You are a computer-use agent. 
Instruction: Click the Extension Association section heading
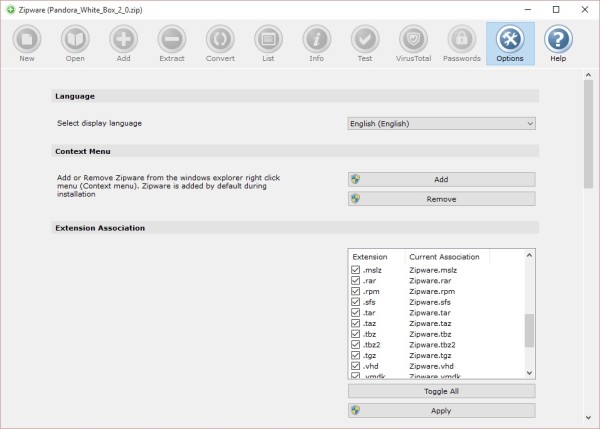[100, 228]
